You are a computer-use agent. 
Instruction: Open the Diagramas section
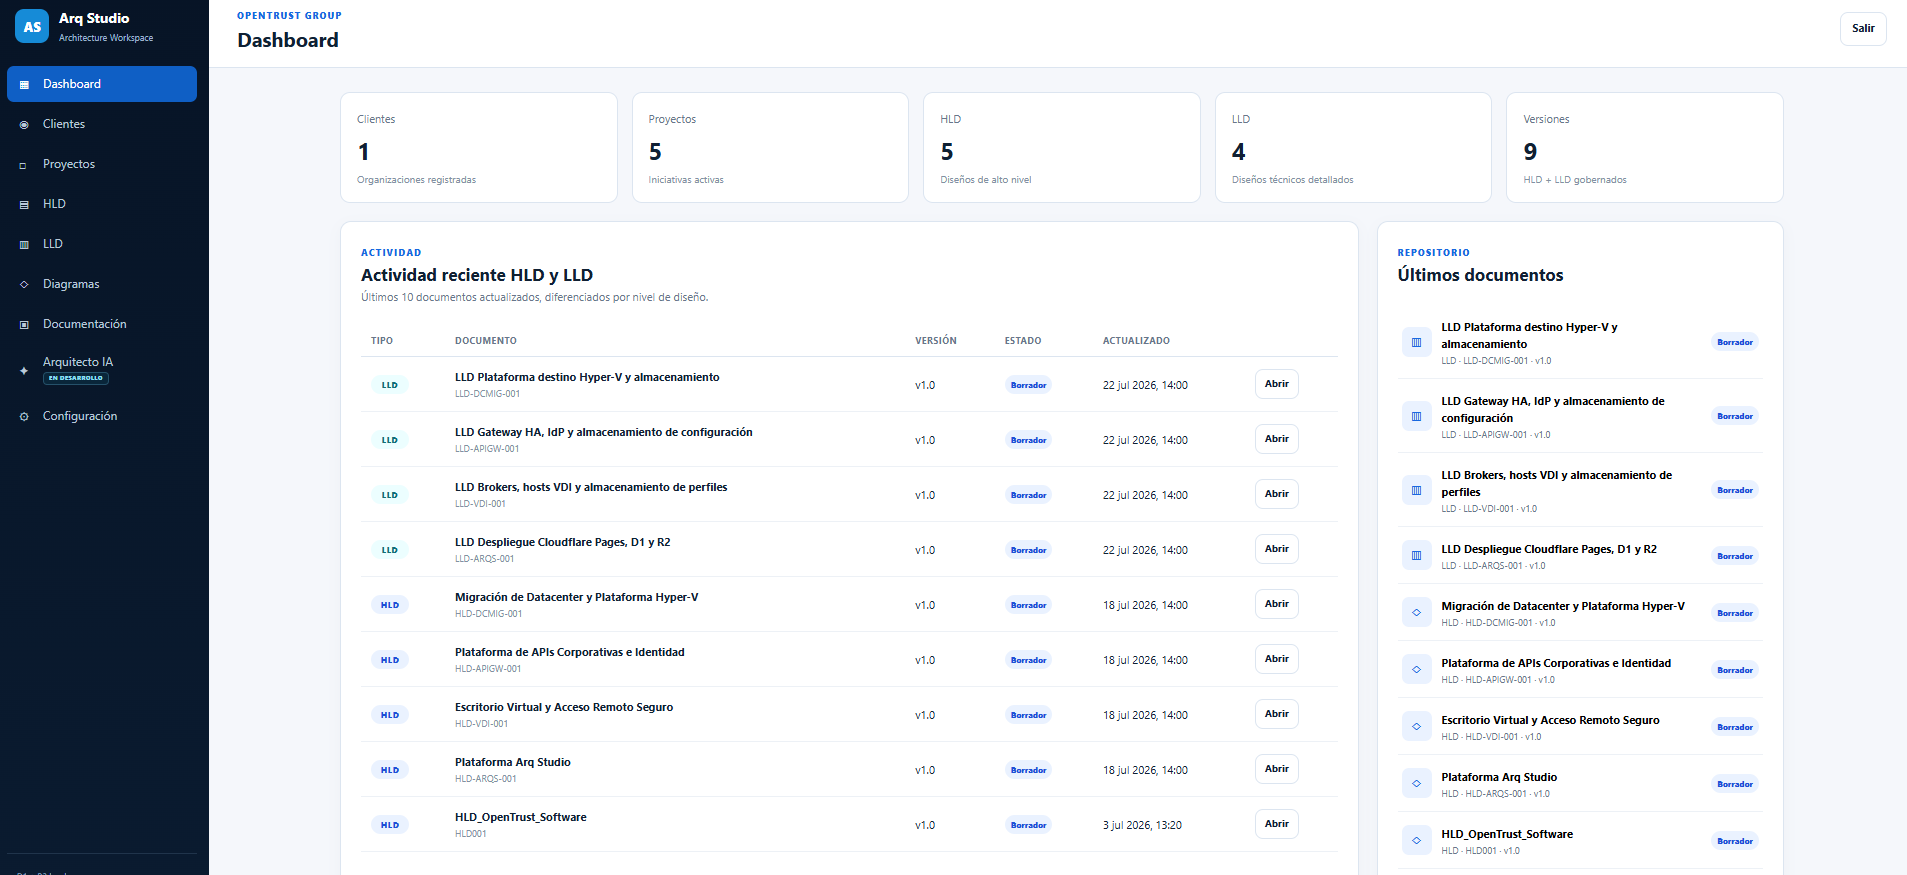tap(102, 284)
